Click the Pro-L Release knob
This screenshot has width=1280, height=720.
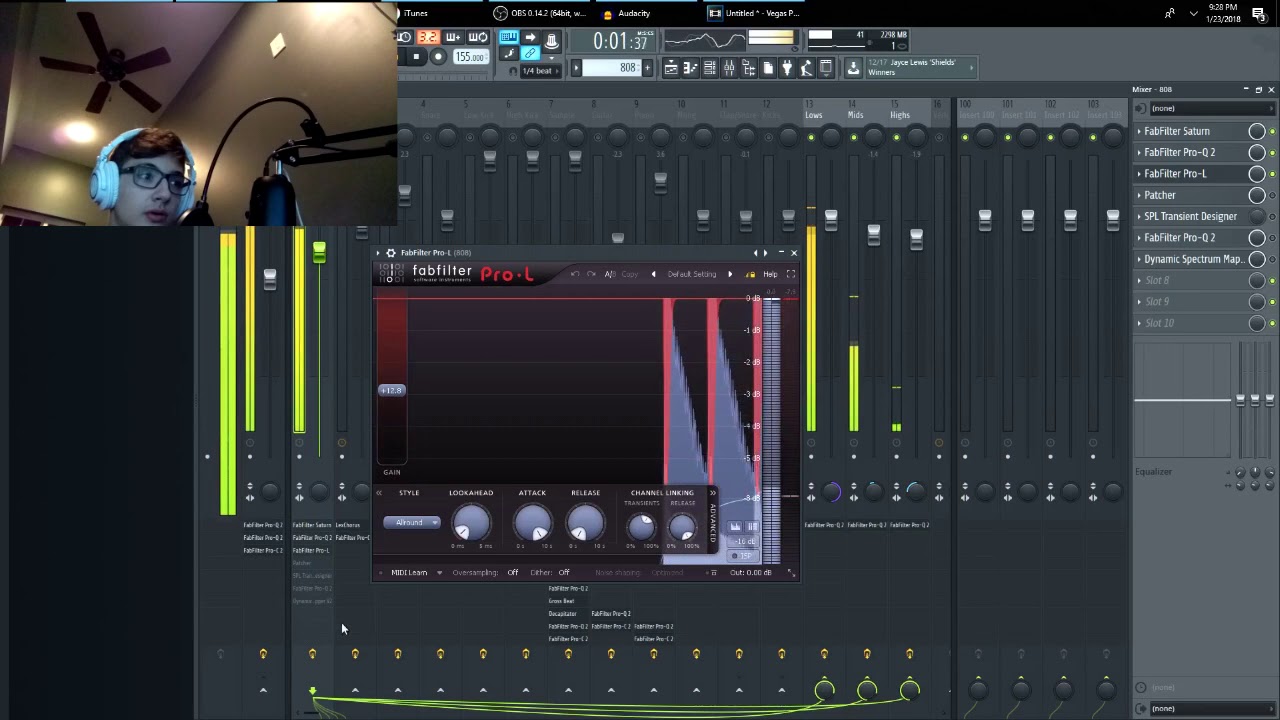coord(585,523)
